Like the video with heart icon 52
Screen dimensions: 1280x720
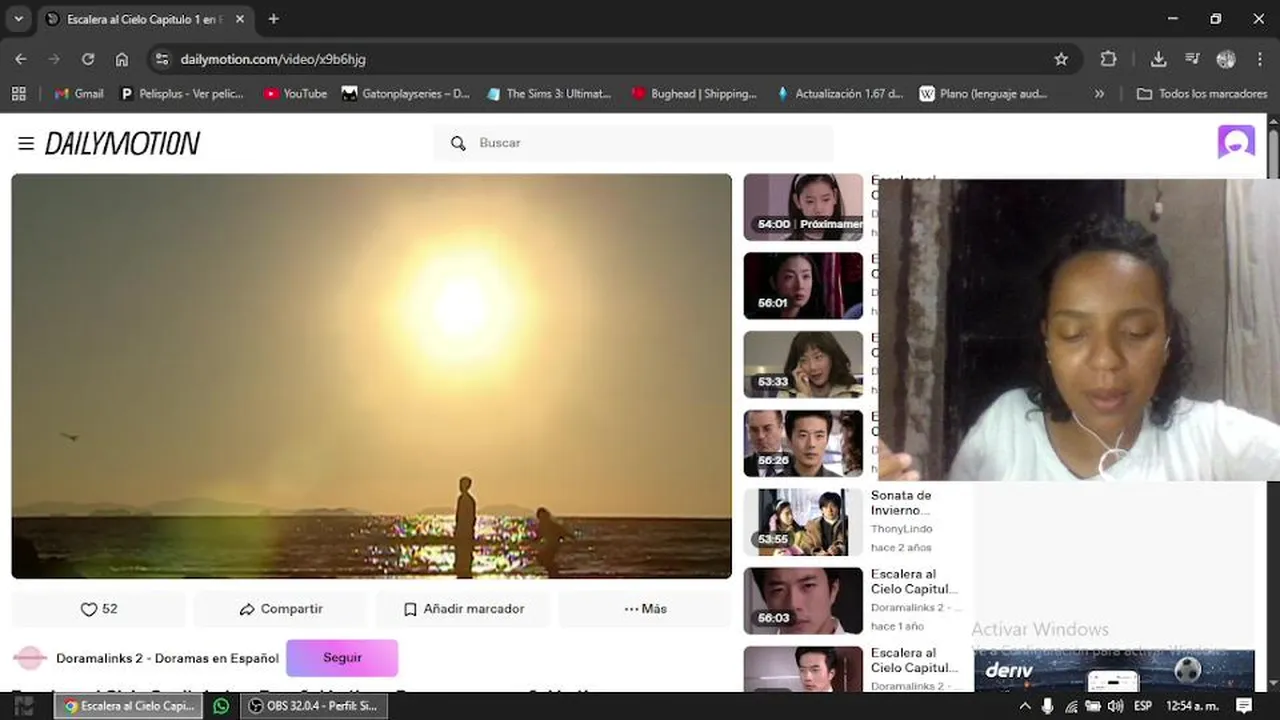[x=98, y=609]
